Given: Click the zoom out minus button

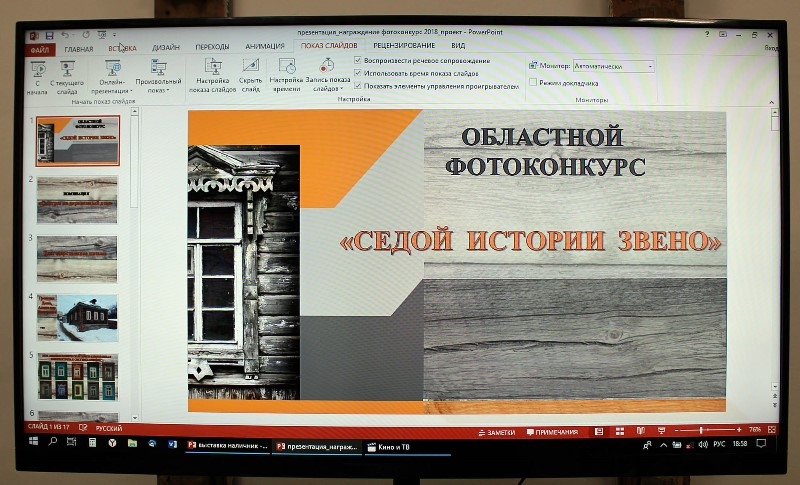Looking at the screenshot, I should coord(677,430).
